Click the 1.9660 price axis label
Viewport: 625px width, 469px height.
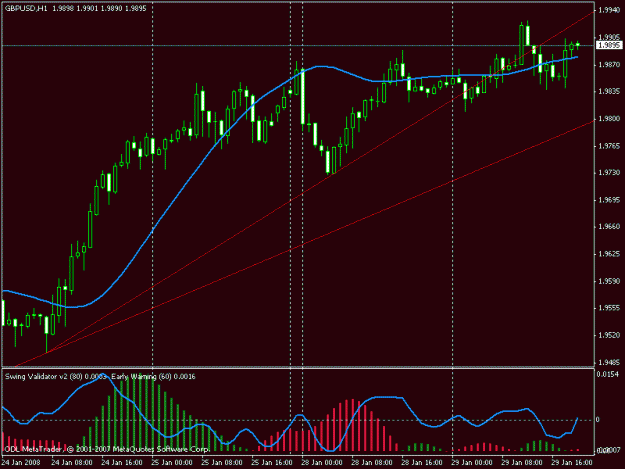[x=609, y=227]
